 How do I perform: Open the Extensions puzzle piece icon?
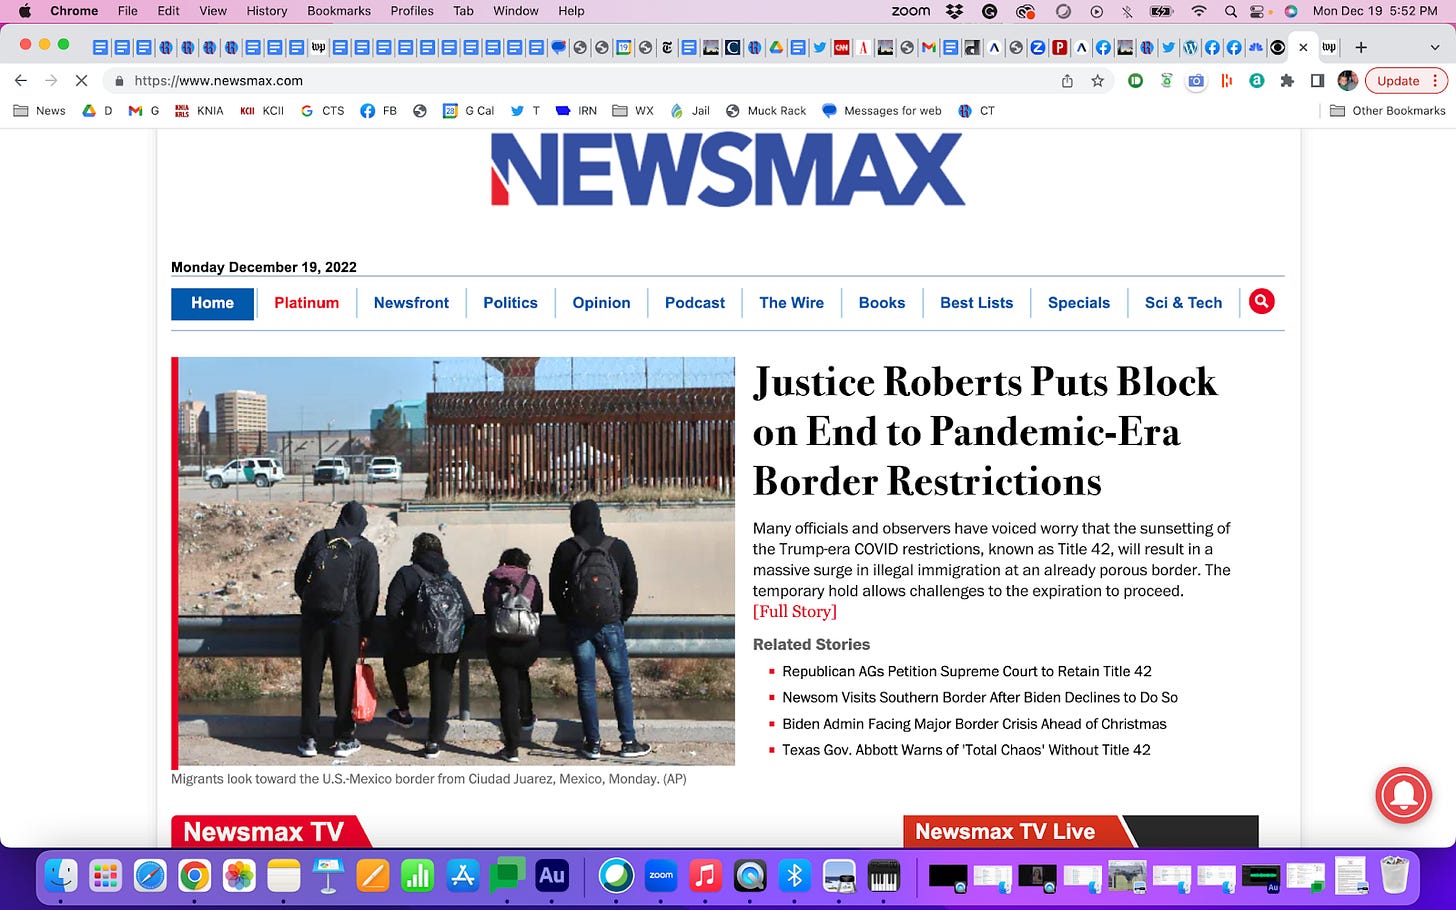pos(1287,81)
